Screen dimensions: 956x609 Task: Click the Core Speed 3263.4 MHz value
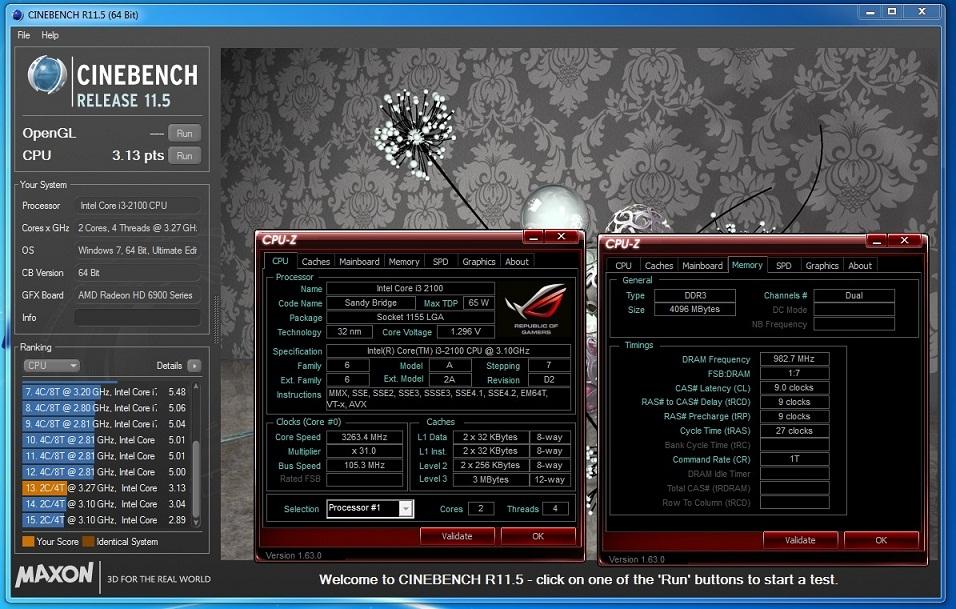click(365, 436)
